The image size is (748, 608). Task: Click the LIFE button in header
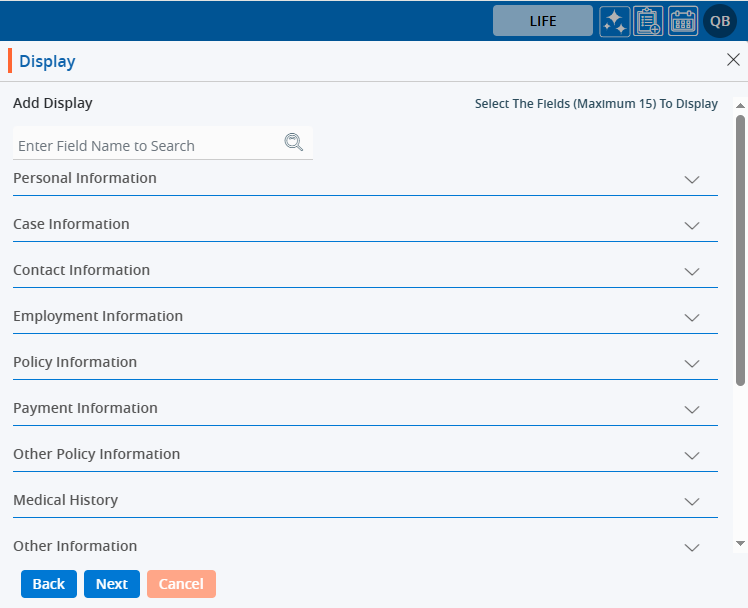[x=543, y=21]
